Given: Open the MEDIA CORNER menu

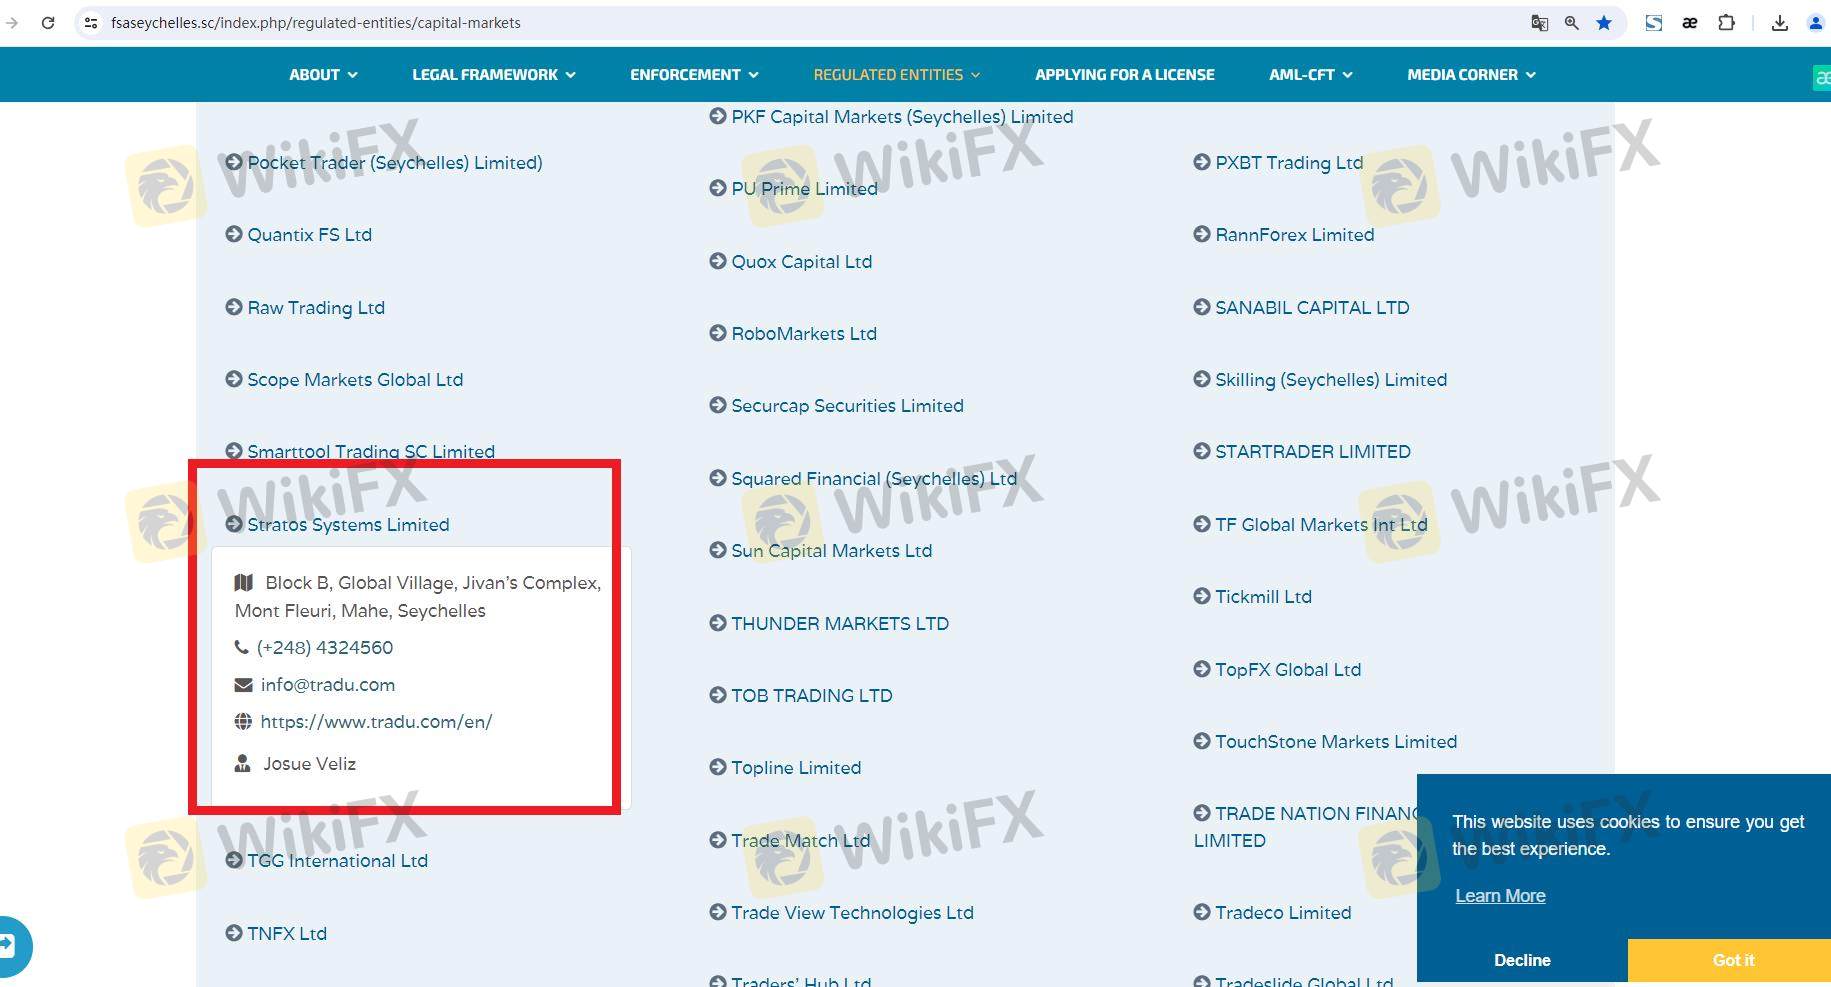Looking at the screenshot, I should point(1470,74).
